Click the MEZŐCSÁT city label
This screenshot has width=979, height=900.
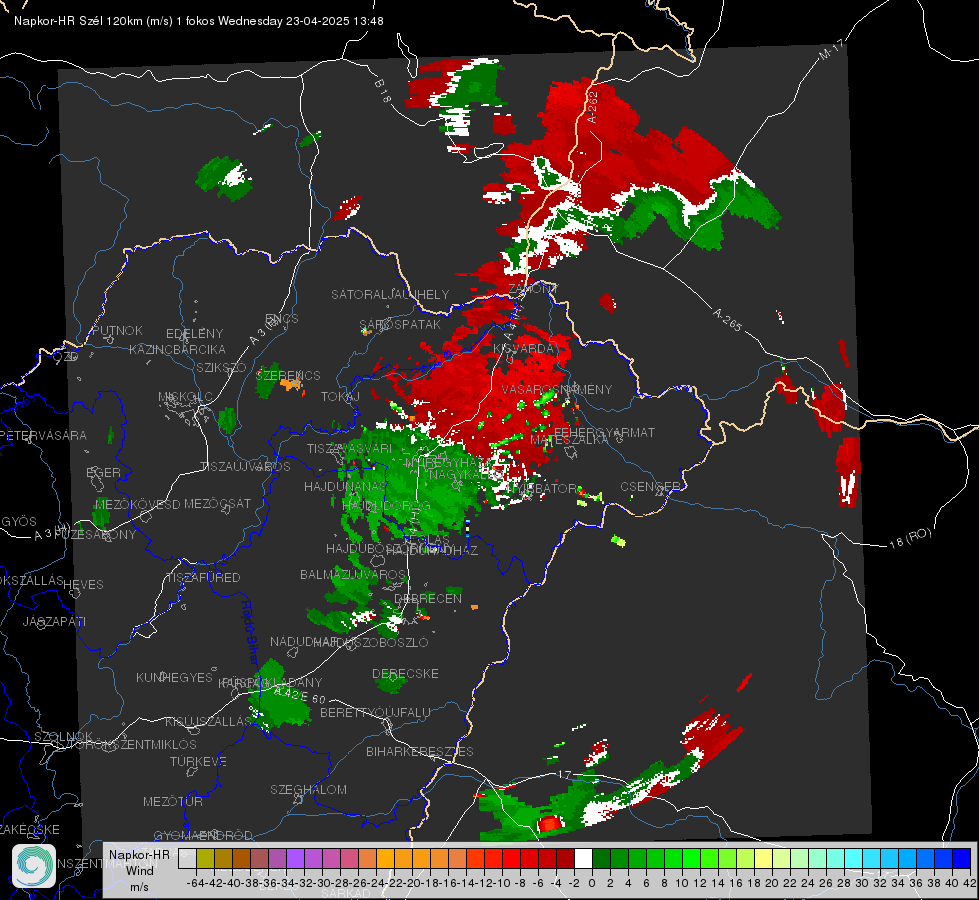point(217,503)
